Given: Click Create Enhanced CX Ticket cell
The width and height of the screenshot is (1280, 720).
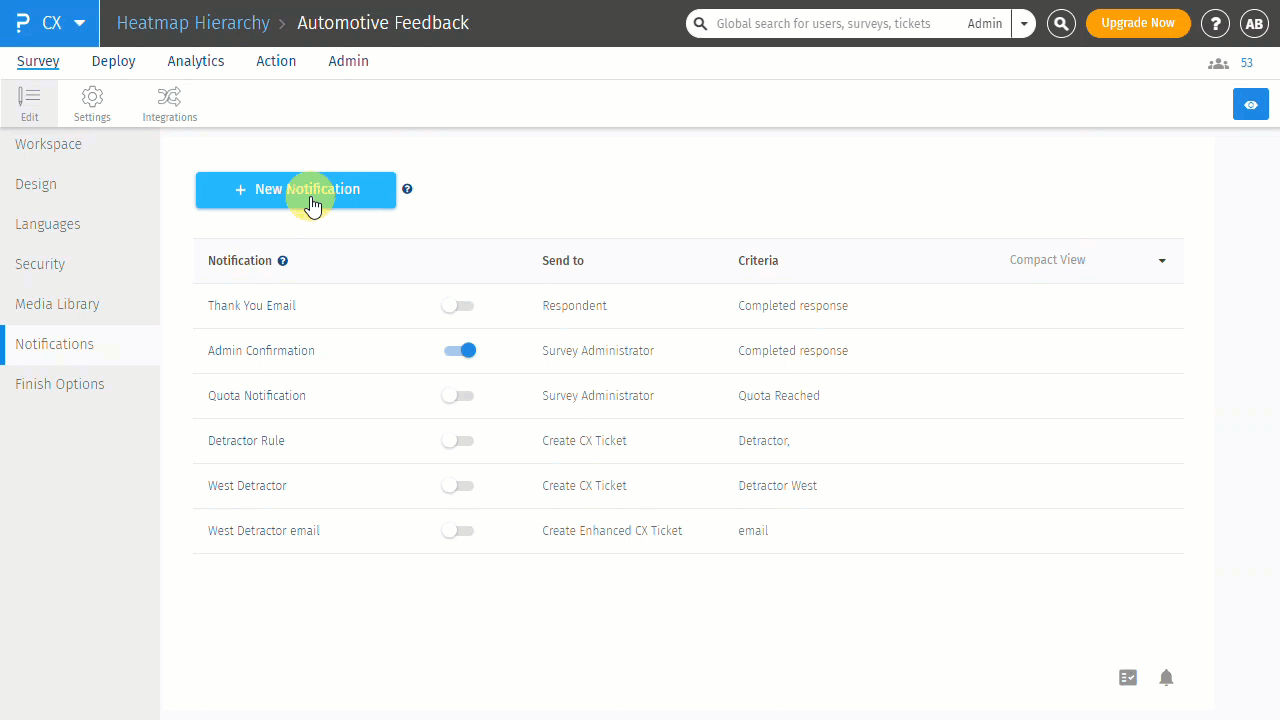Looking at the screenshot, I should click(x=612, y=531).
